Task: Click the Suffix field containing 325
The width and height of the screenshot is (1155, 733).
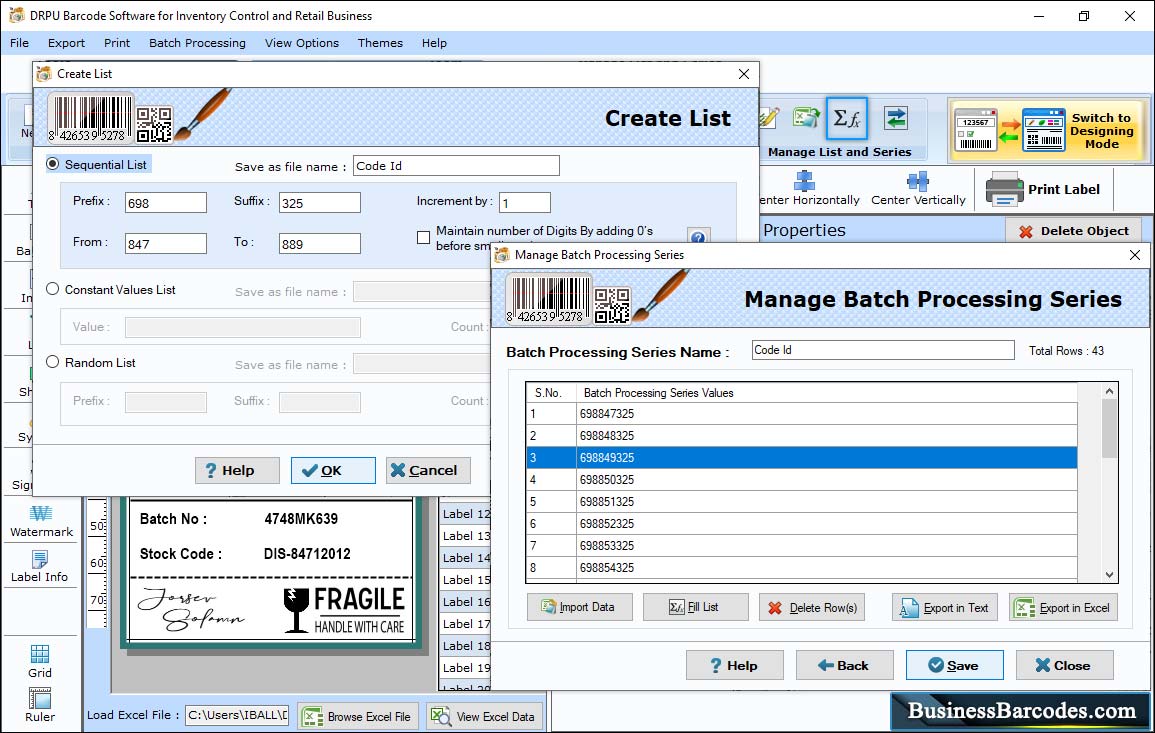Action: pyautogui.click(x=320, y=203)
